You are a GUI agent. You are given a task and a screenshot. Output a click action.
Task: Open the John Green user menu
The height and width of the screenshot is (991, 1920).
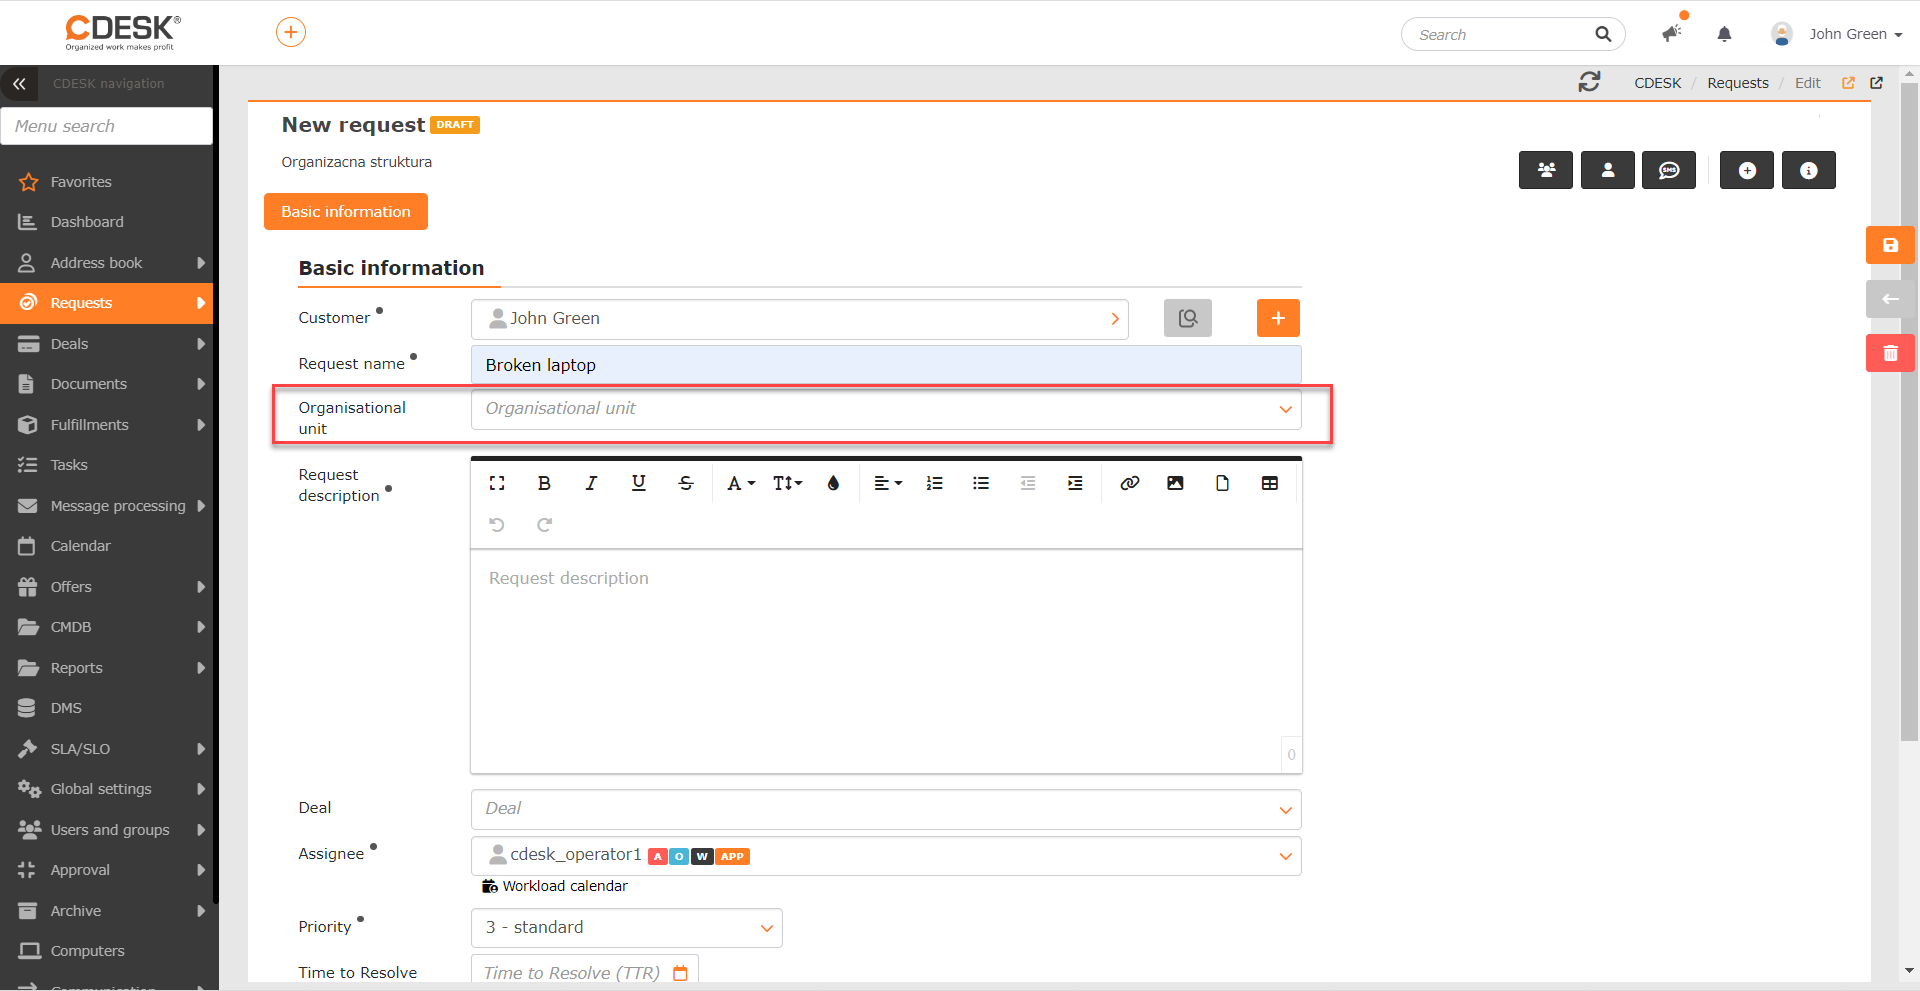click(x=1836, y=34)
